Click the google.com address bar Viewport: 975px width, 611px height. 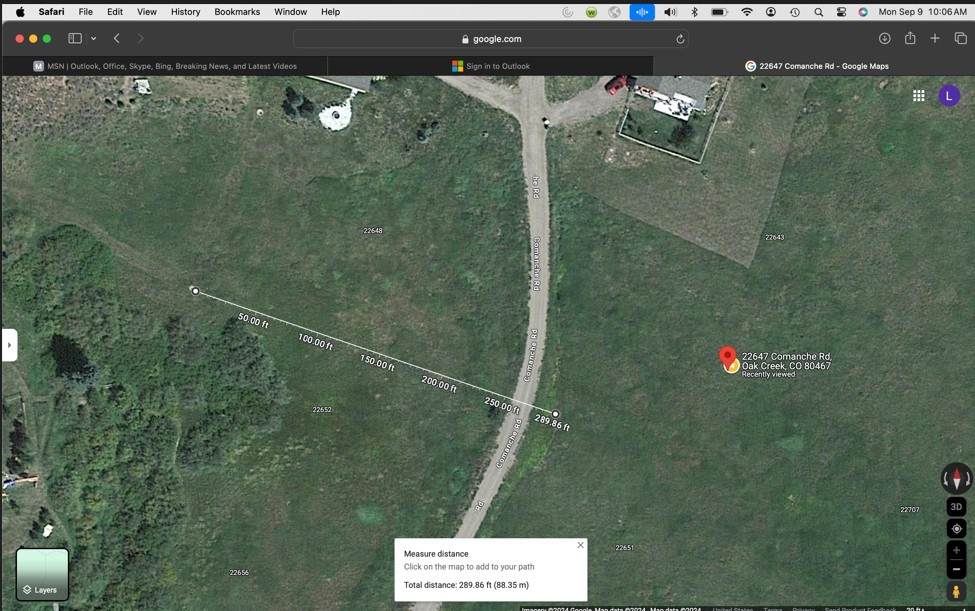point(490,39)
